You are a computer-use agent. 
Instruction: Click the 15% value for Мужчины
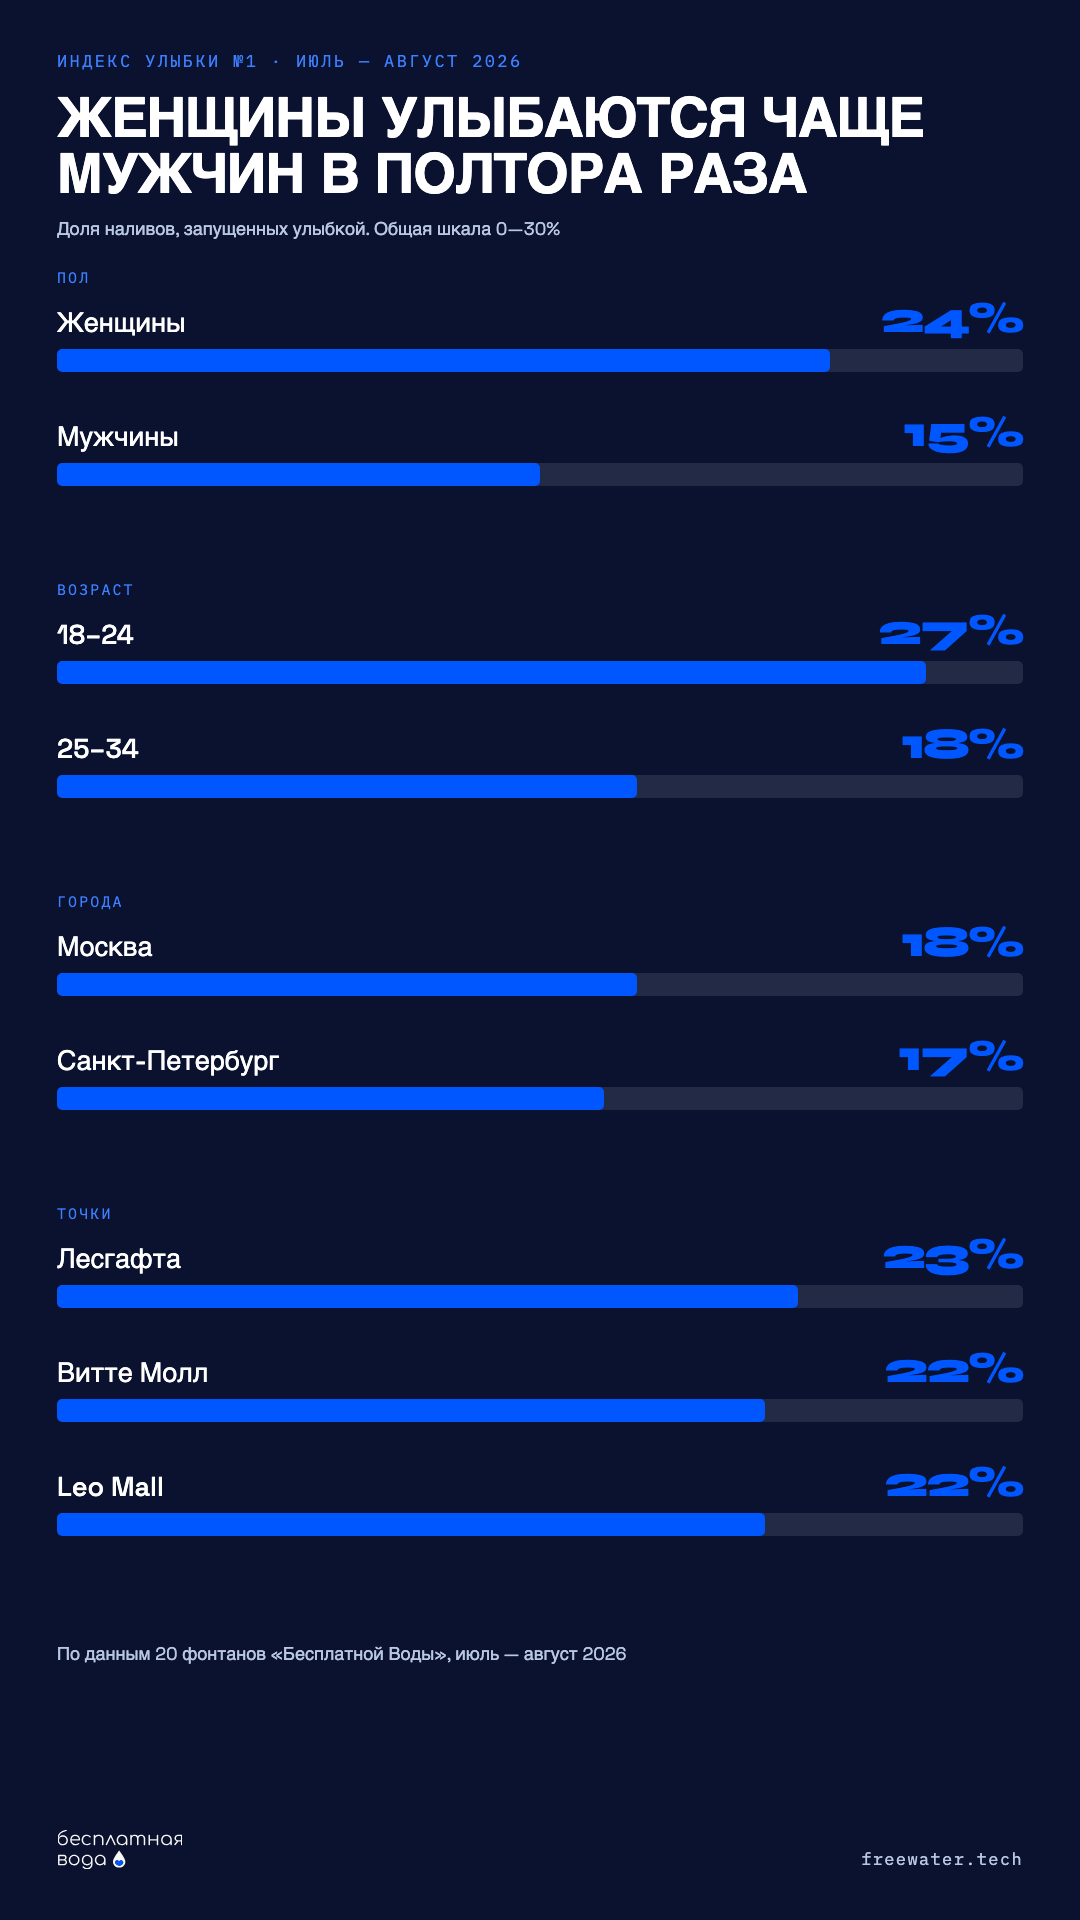tap(963, 434)
